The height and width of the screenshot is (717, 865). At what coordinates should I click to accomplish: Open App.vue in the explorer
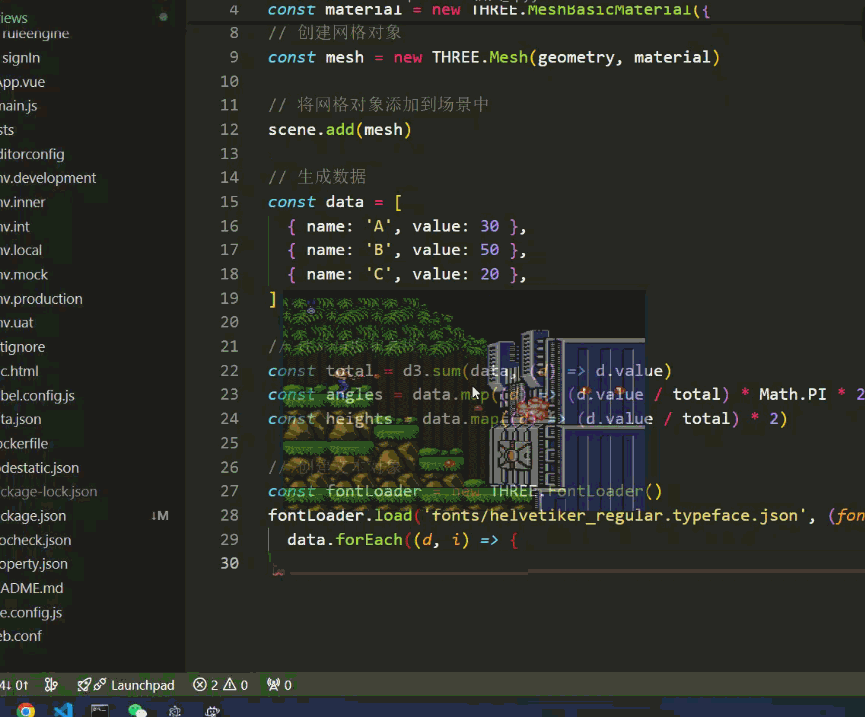click(22, 82)
